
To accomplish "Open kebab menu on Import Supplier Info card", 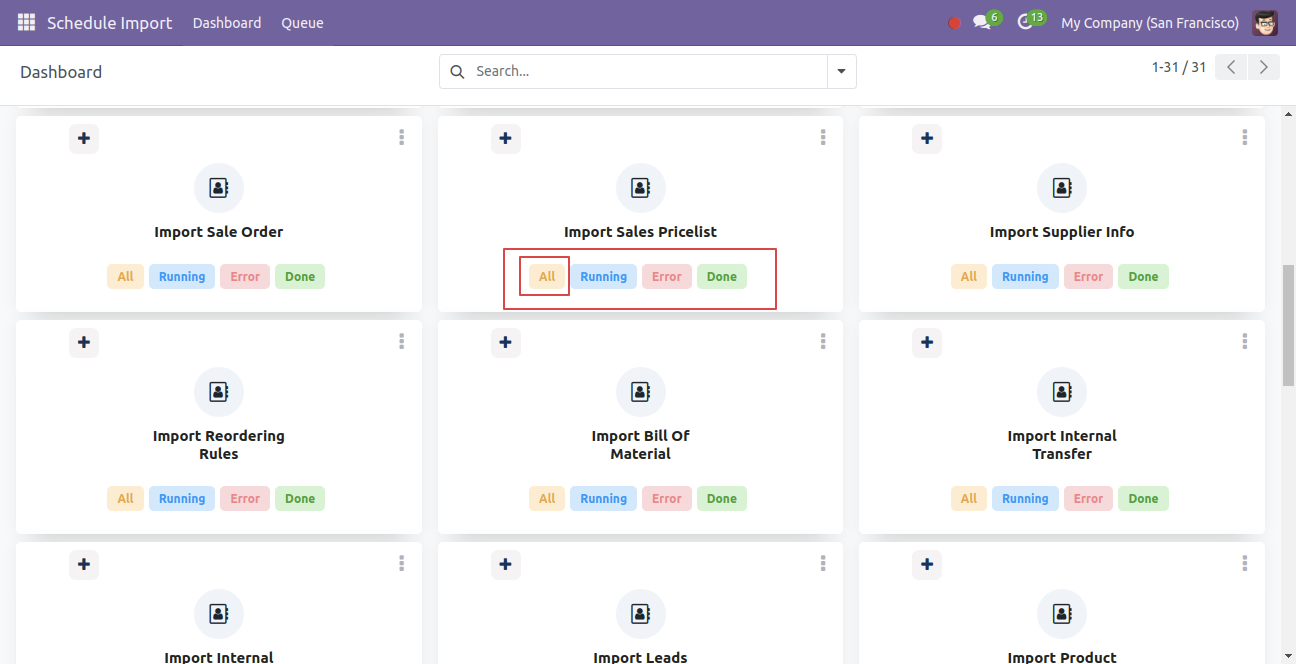I will (1245, 138).
